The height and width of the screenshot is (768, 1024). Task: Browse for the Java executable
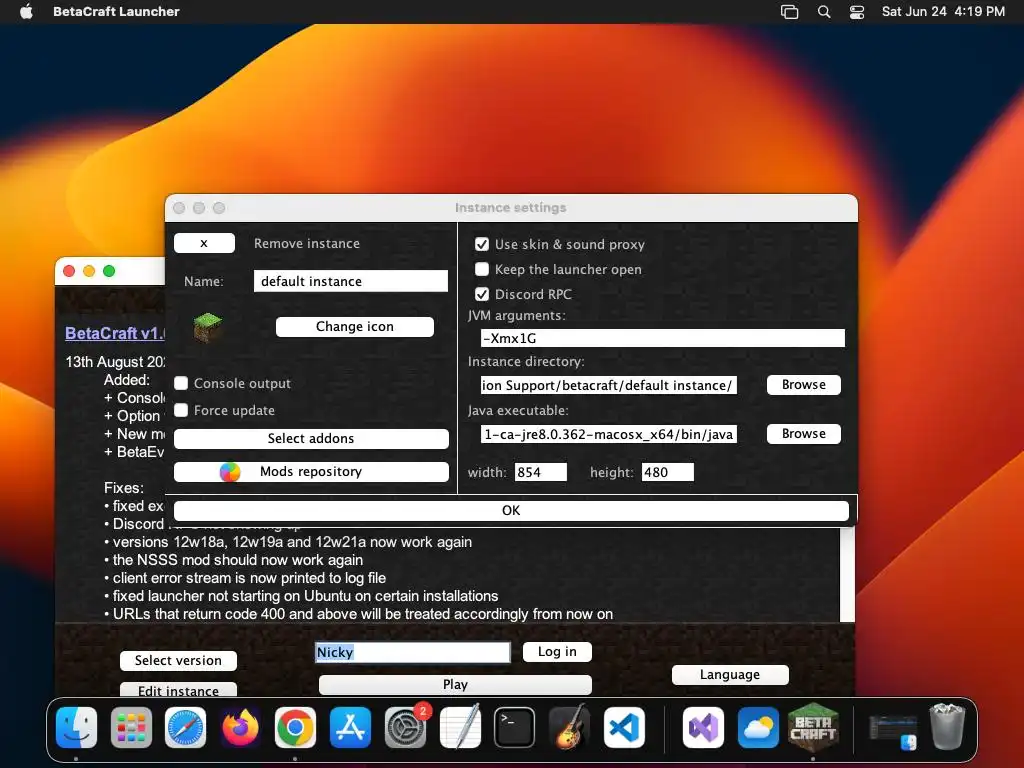[x=804, y=434]
